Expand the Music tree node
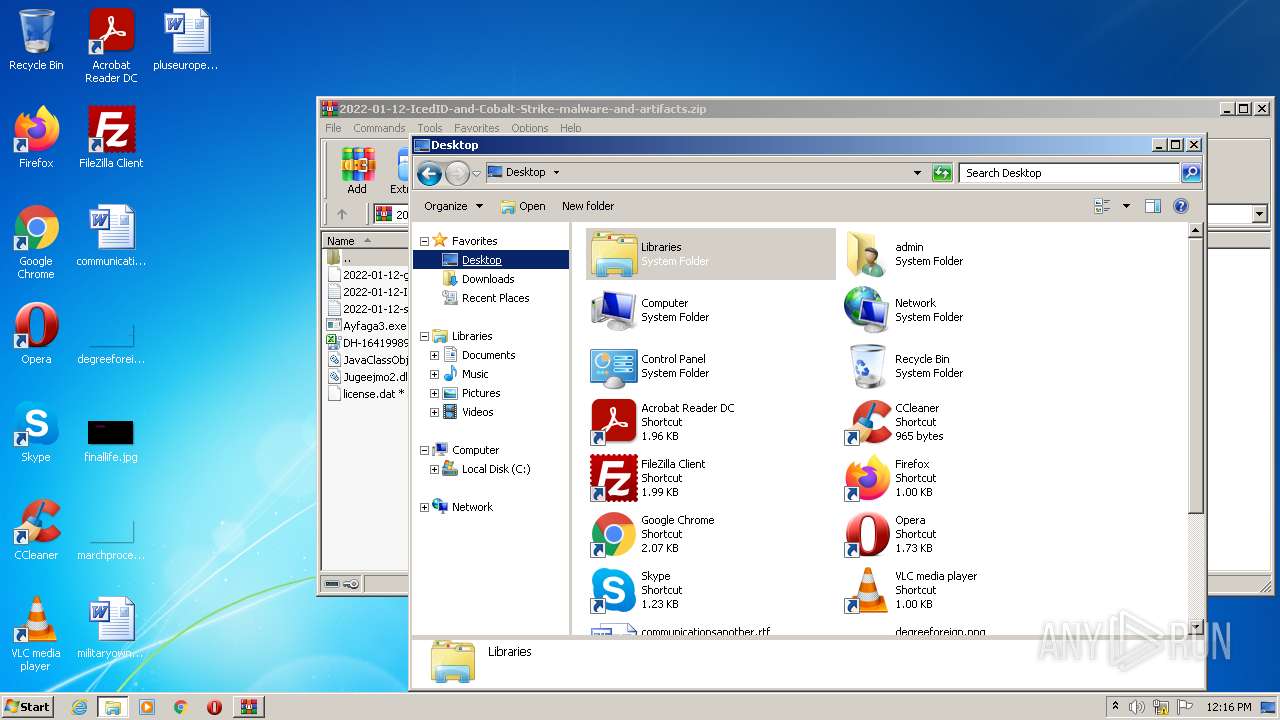This screenshot has height=720, width=1280. [x=434, y=374]
